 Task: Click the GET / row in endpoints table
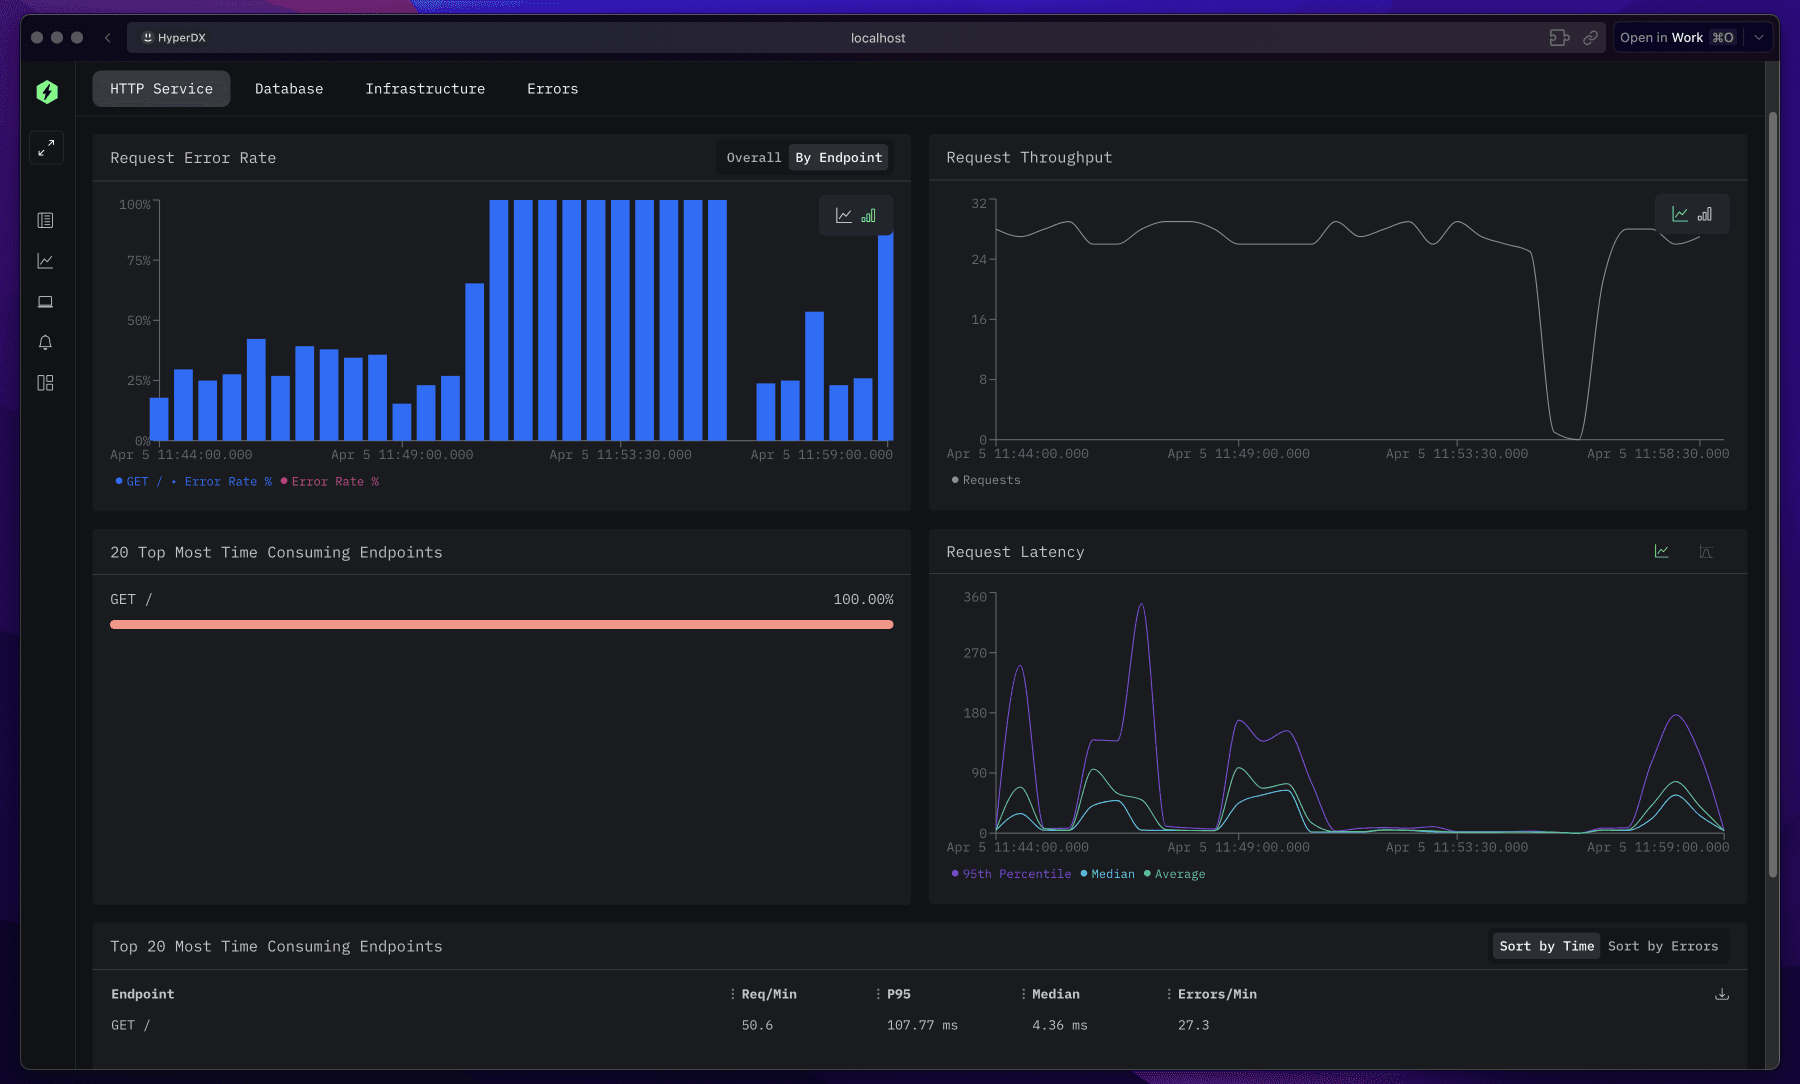pyautogui.click(x=920, y=1025)
